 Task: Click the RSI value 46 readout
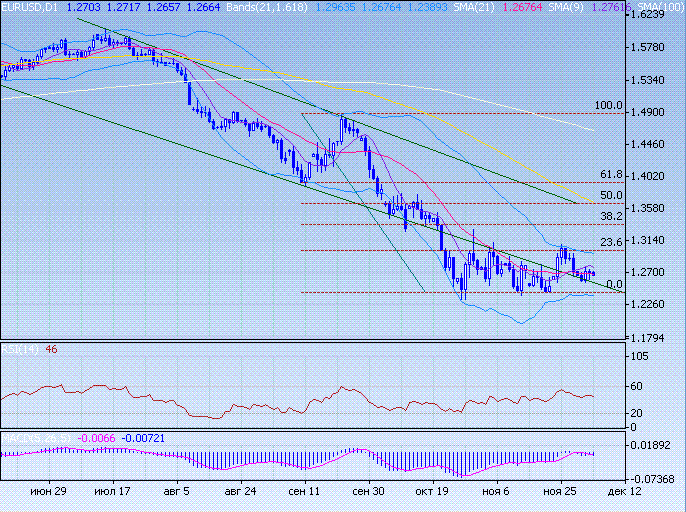click(52, 350)
